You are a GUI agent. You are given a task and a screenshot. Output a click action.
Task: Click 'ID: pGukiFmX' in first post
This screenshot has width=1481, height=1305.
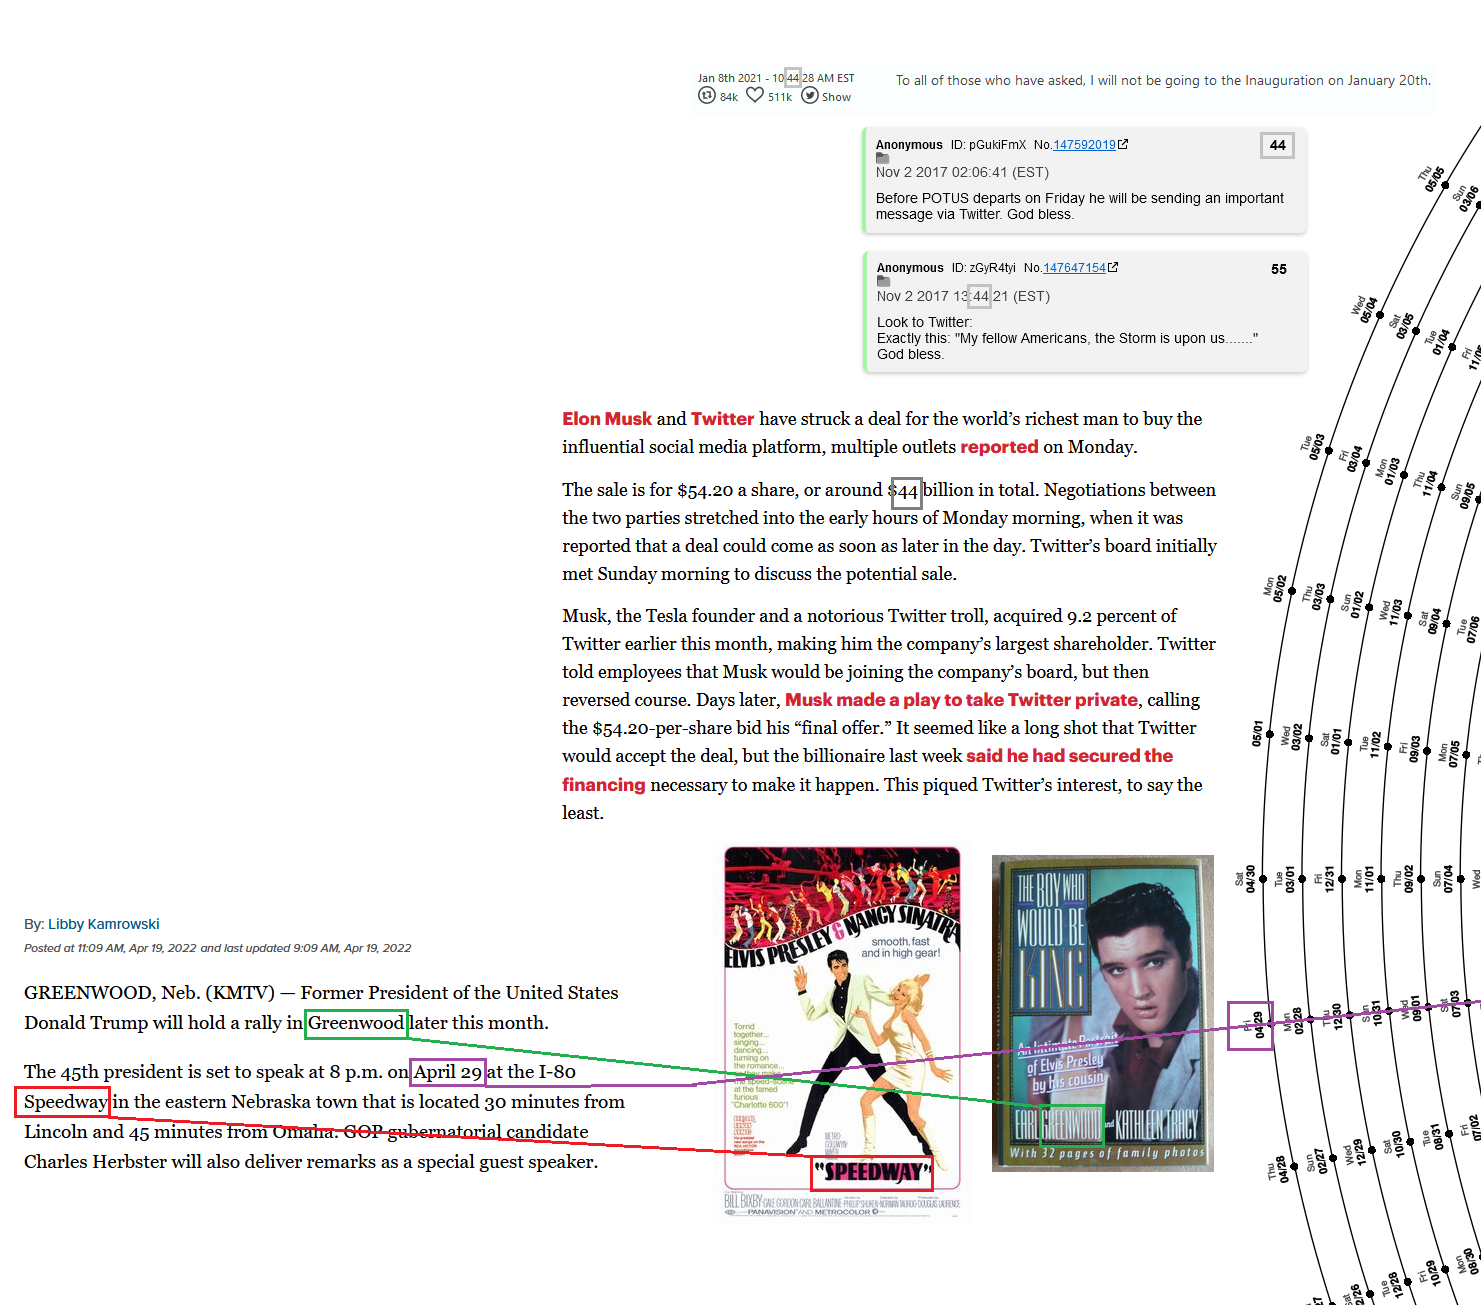(x=988, y=145)
